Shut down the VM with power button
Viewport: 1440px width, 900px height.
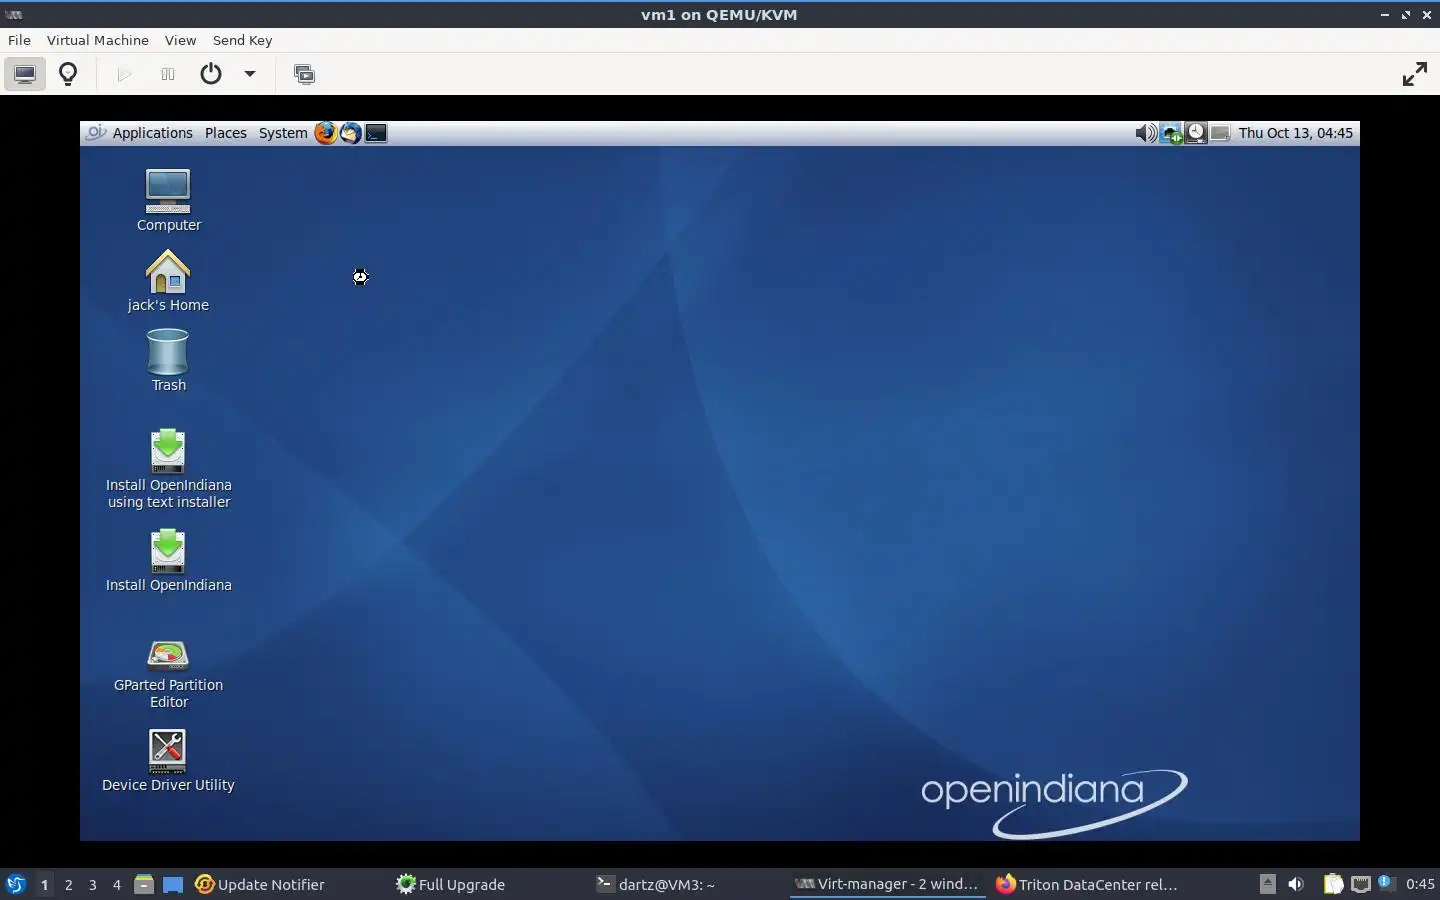[211, 74]
